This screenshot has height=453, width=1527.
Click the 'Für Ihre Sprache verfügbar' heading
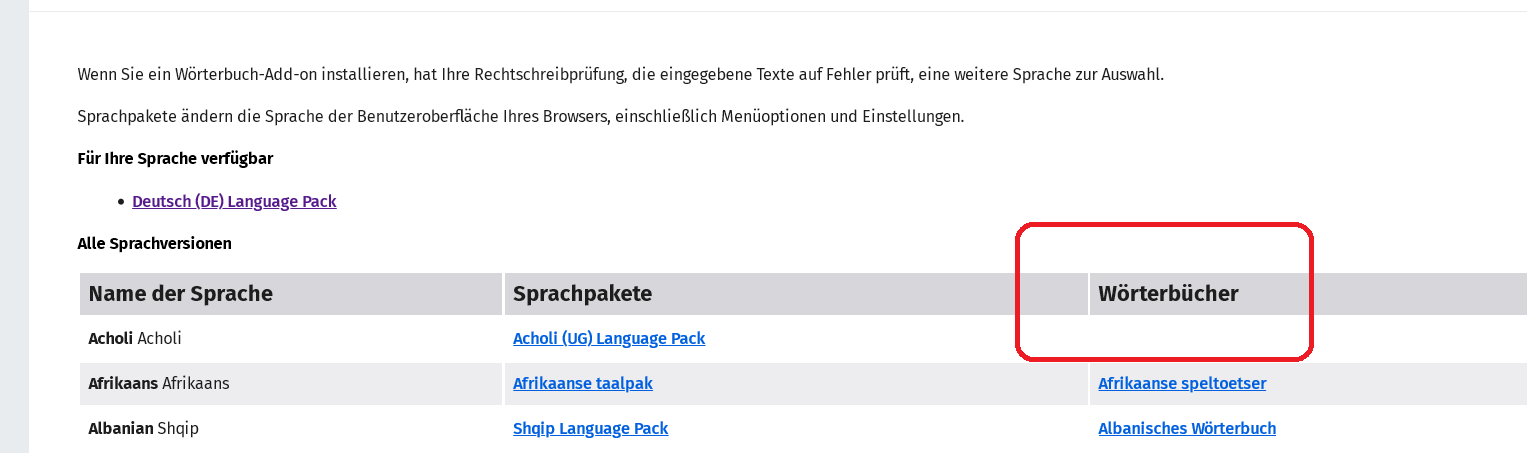tap(175, 158)
